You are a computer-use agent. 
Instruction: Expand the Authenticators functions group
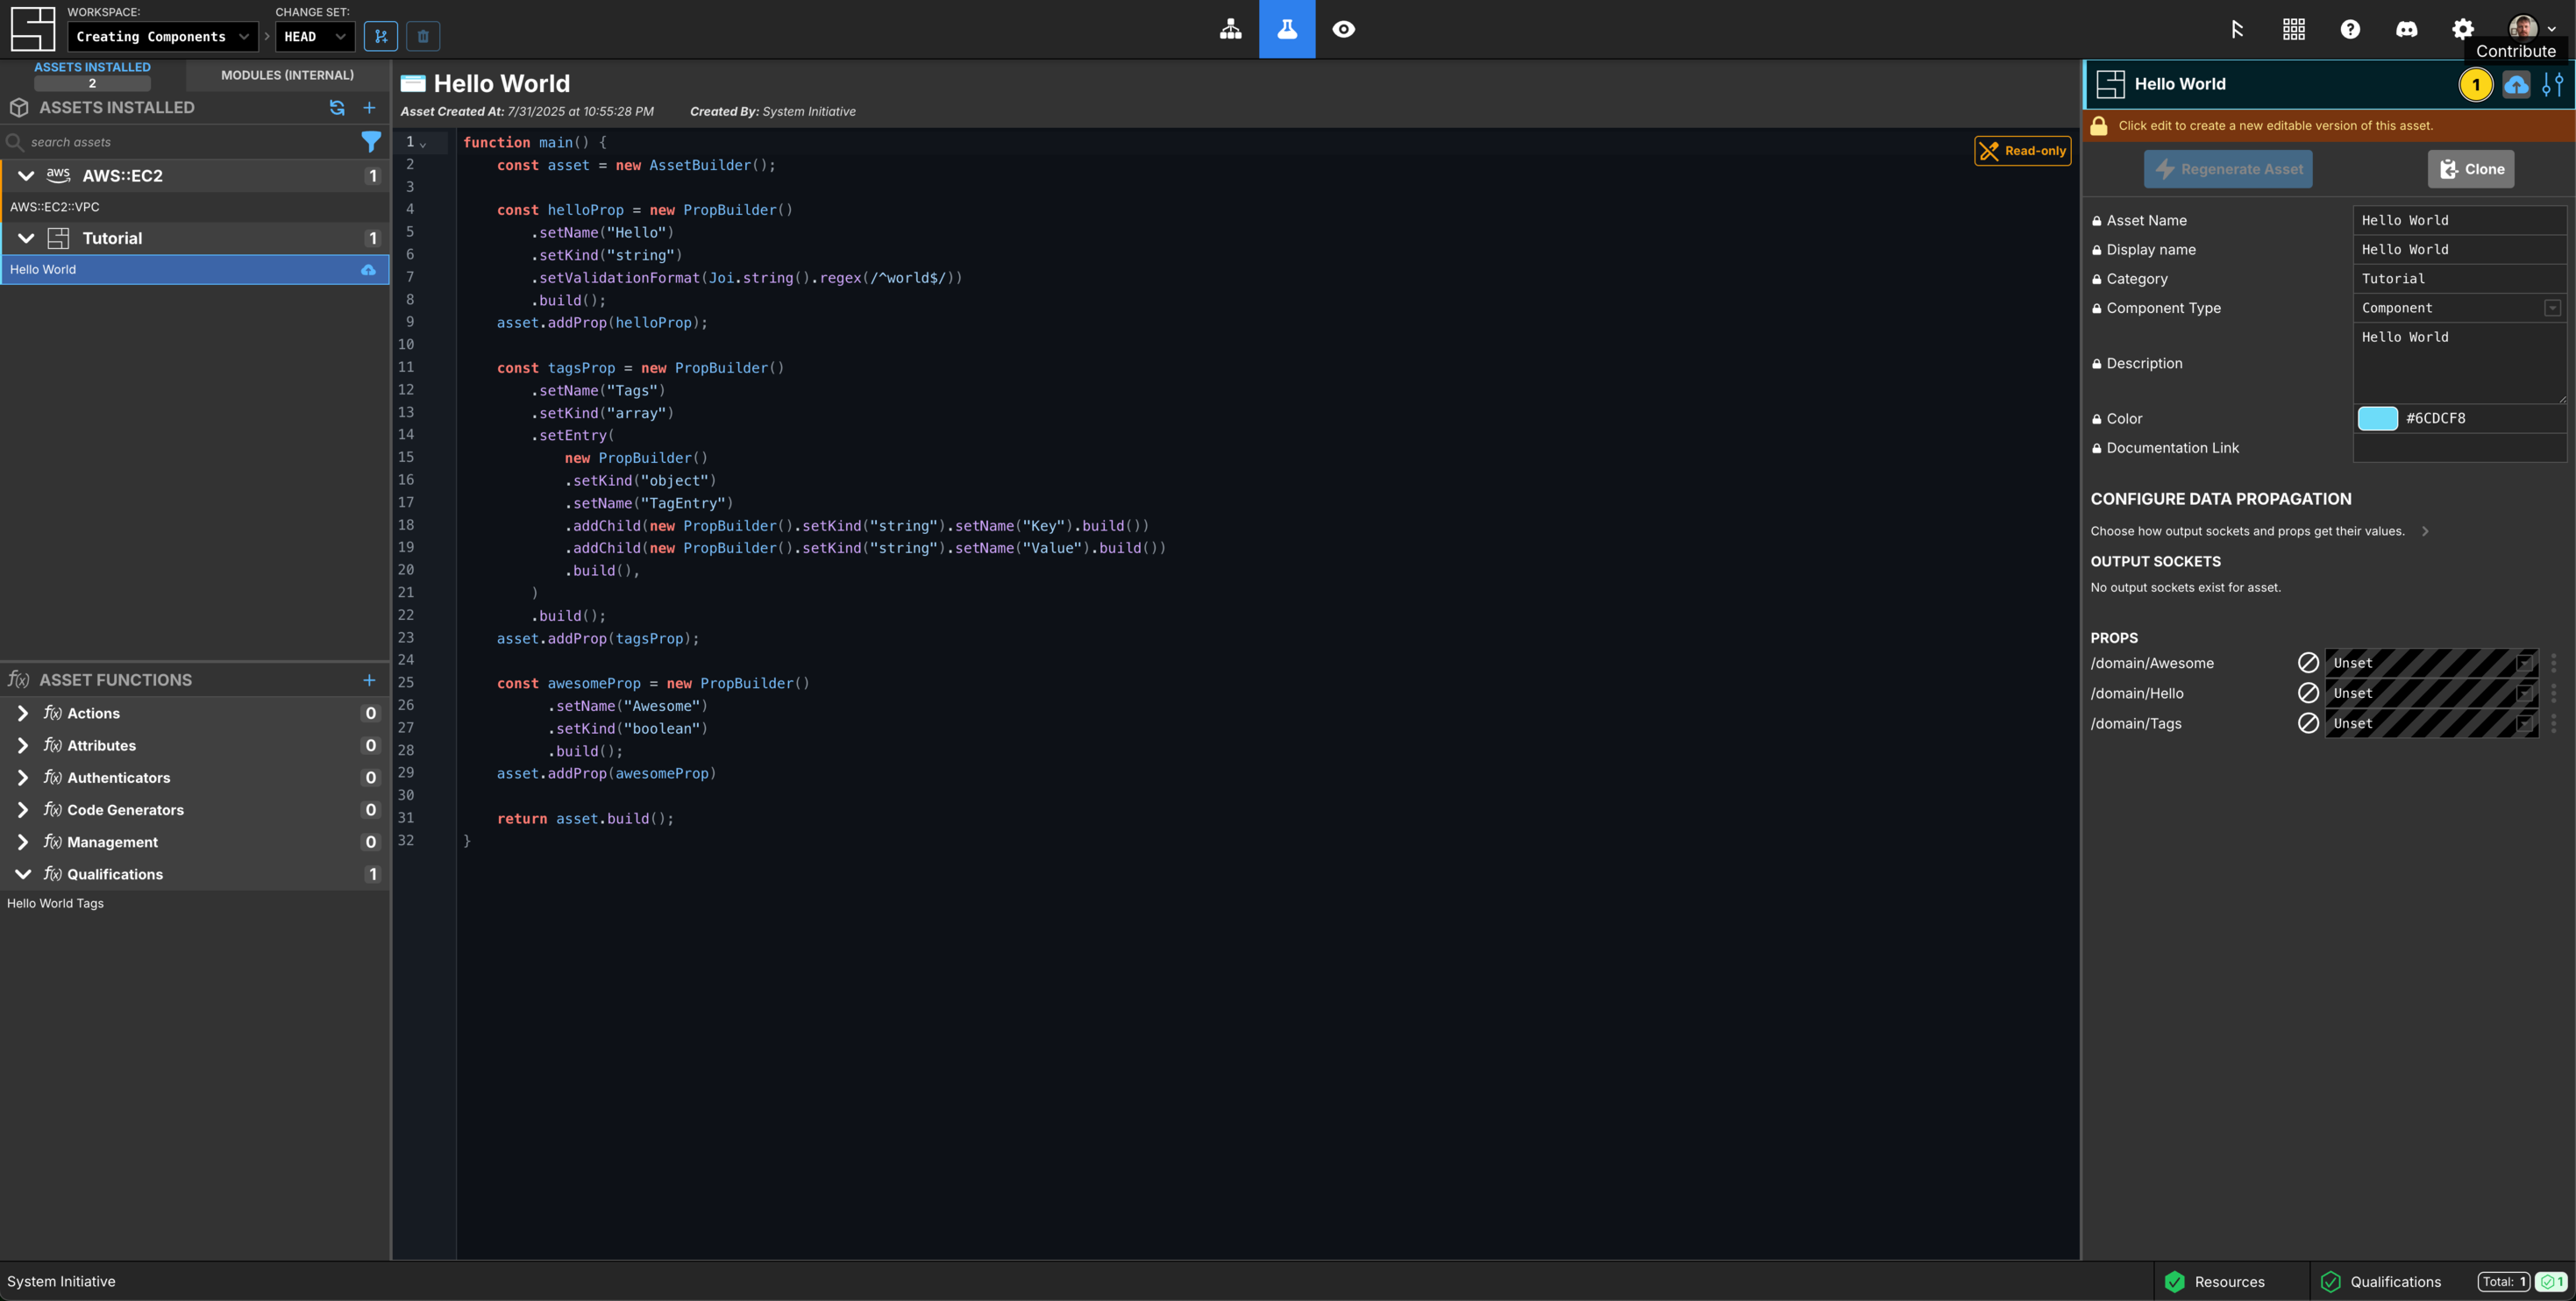23,778
